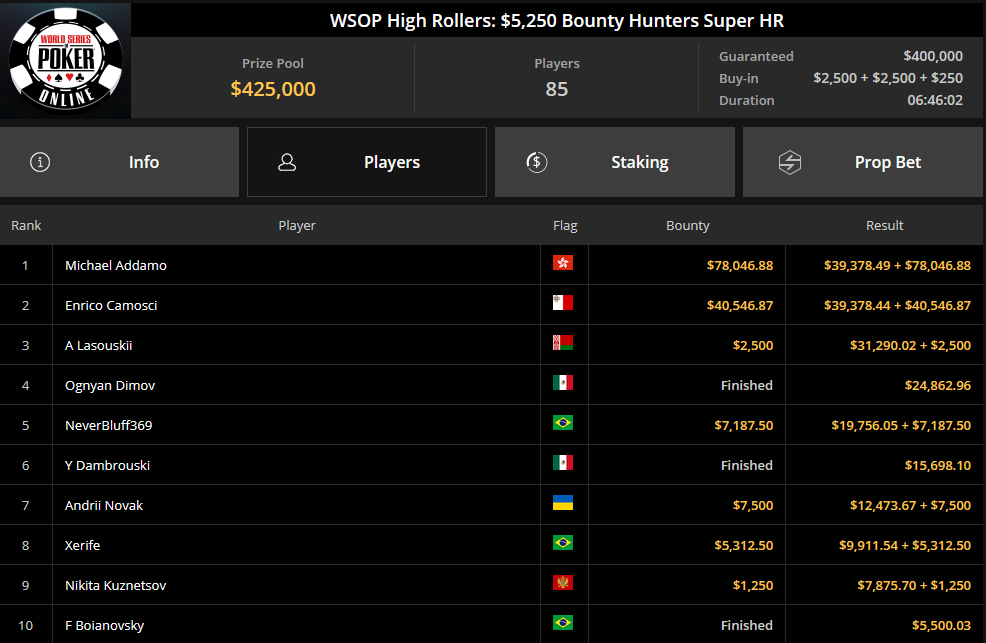Click A Lasouskii's bounty $2,500
Image resolution: width=986 pixels, height=643 pixels.
point(753,346)
